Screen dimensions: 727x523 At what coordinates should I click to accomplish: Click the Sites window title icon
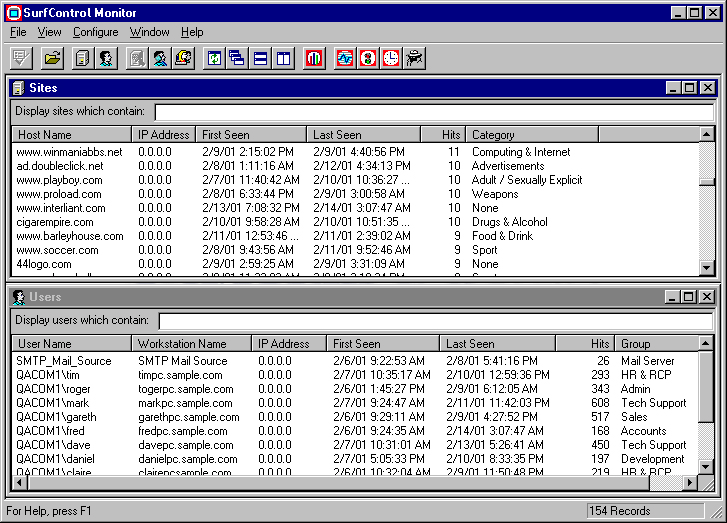pos(19,88)
